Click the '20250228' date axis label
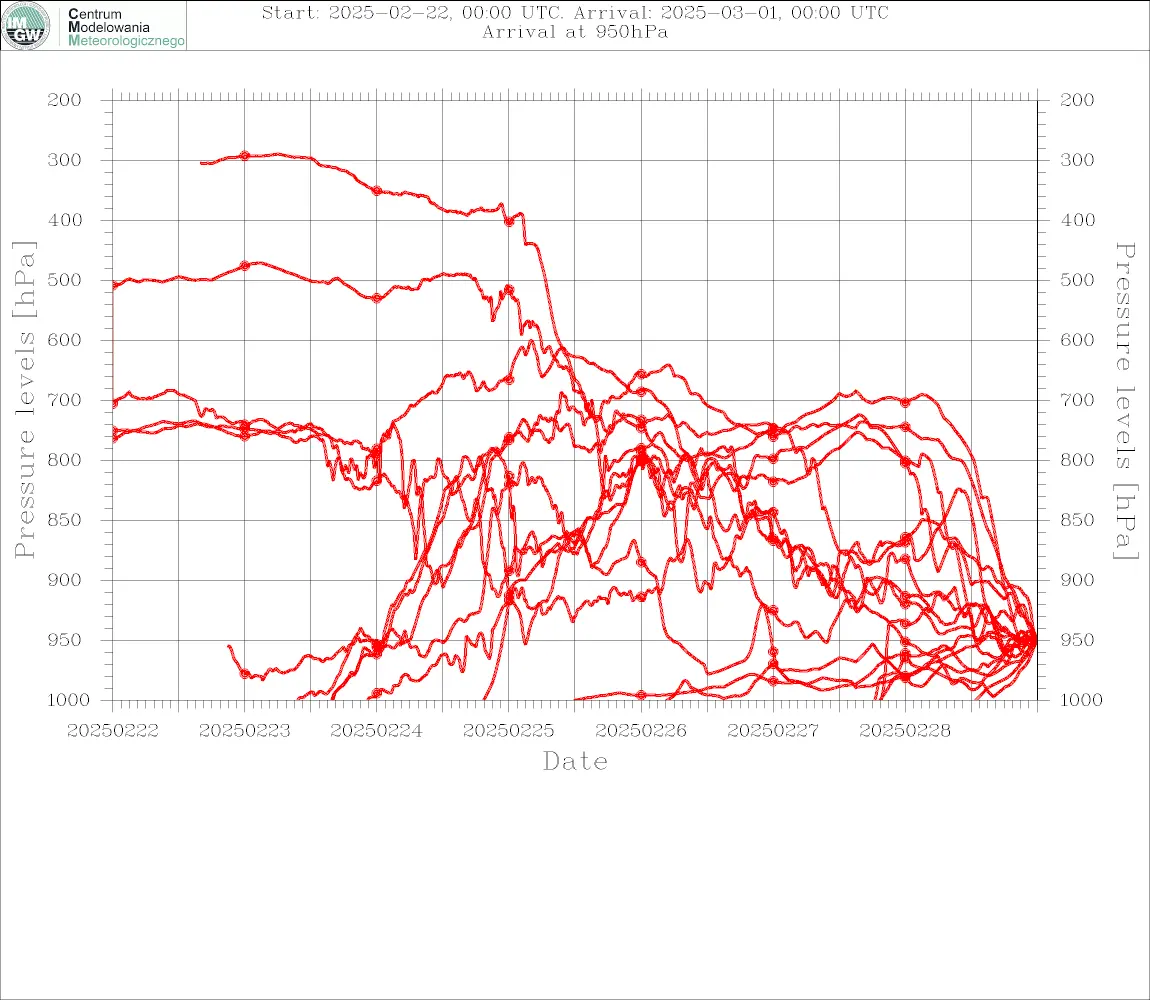This screenshot has height=1000, width=1150. [905, 731]
